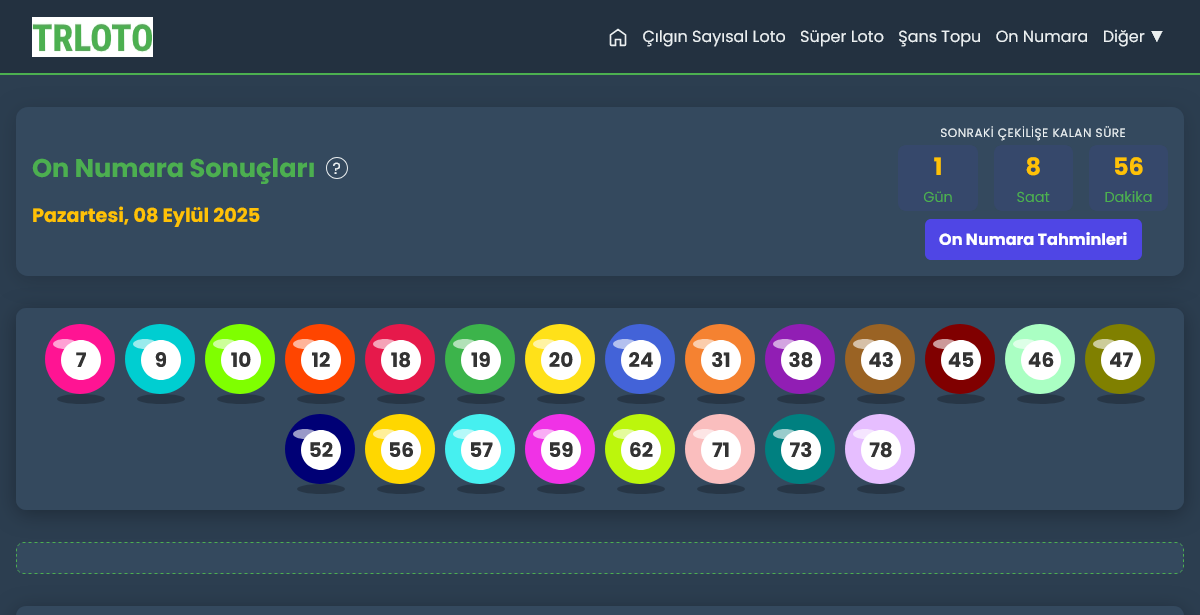Image resolution: width=1200 pixels, height=615 pixels.
Task: Click the teal ball number 73
Action: [800, 449]
